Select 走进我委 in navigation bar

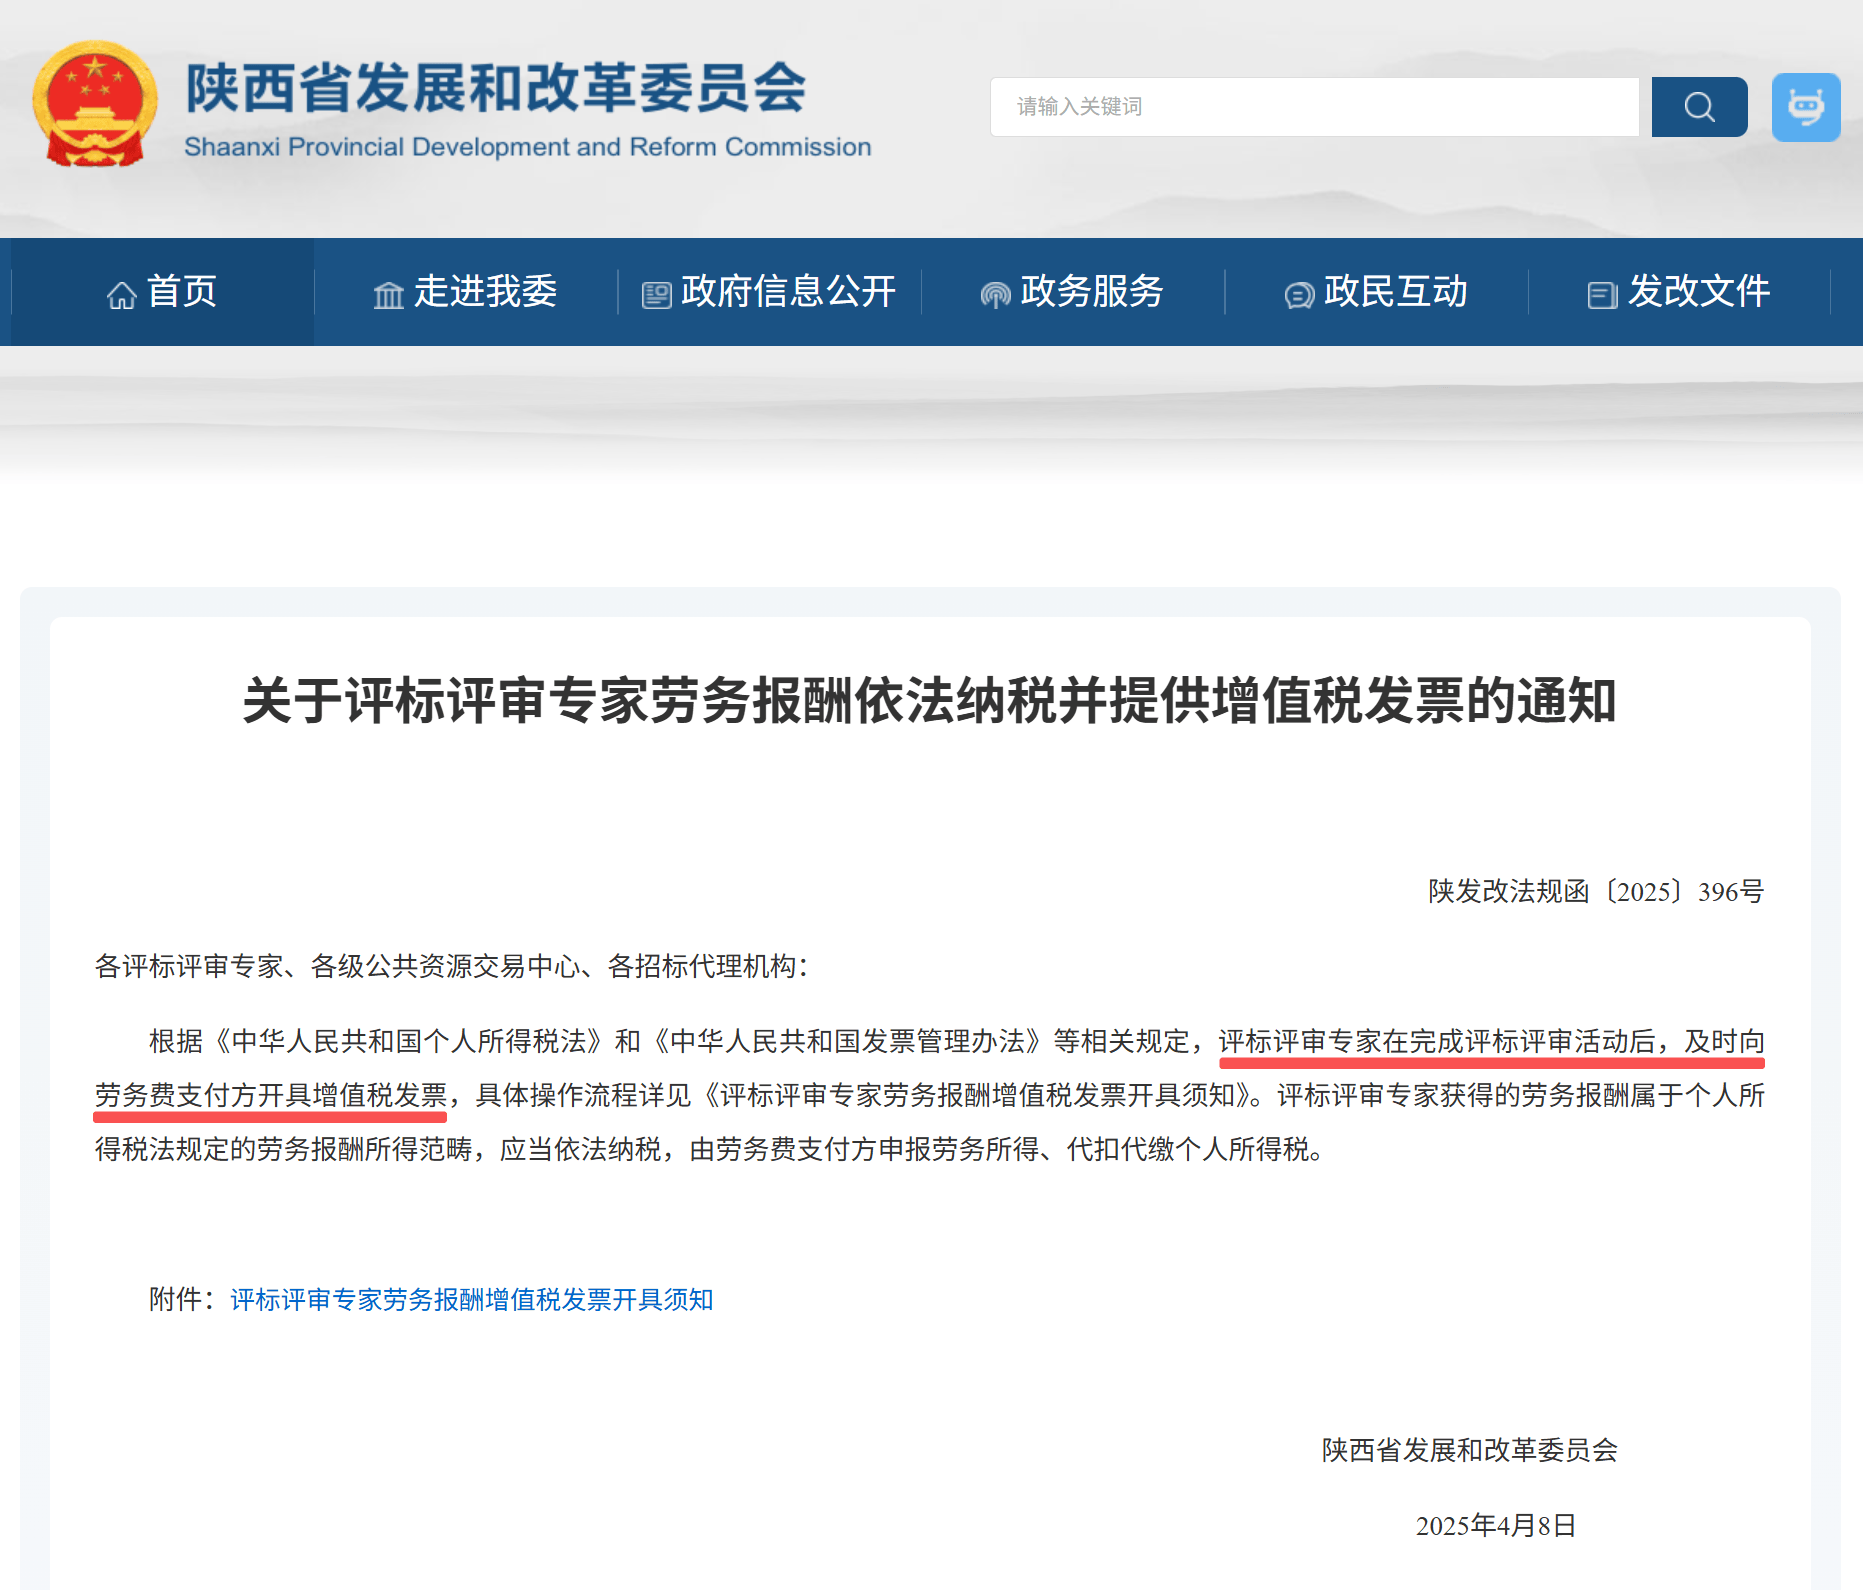click(x=485, y=292)
